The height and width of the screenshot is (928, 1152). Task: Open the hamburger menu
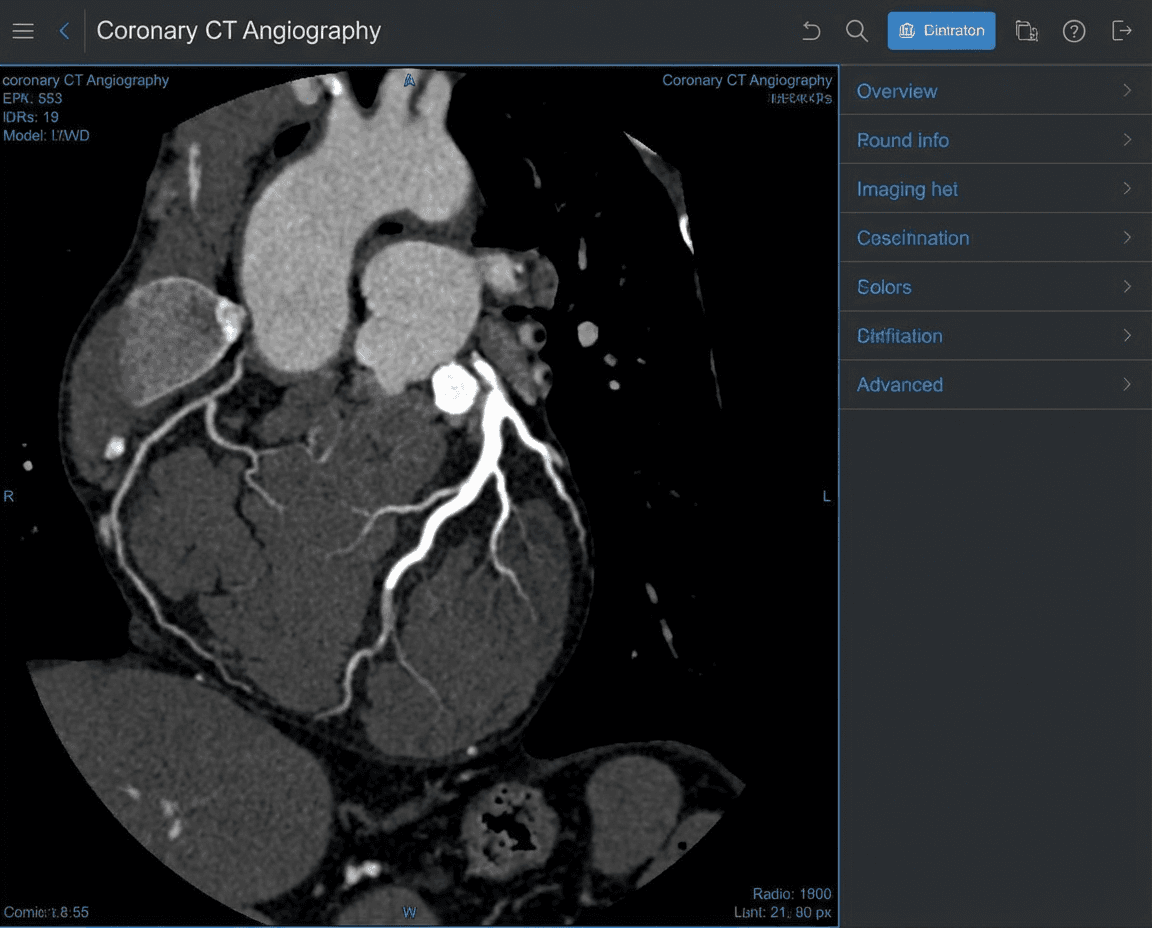tap(22, 30)
